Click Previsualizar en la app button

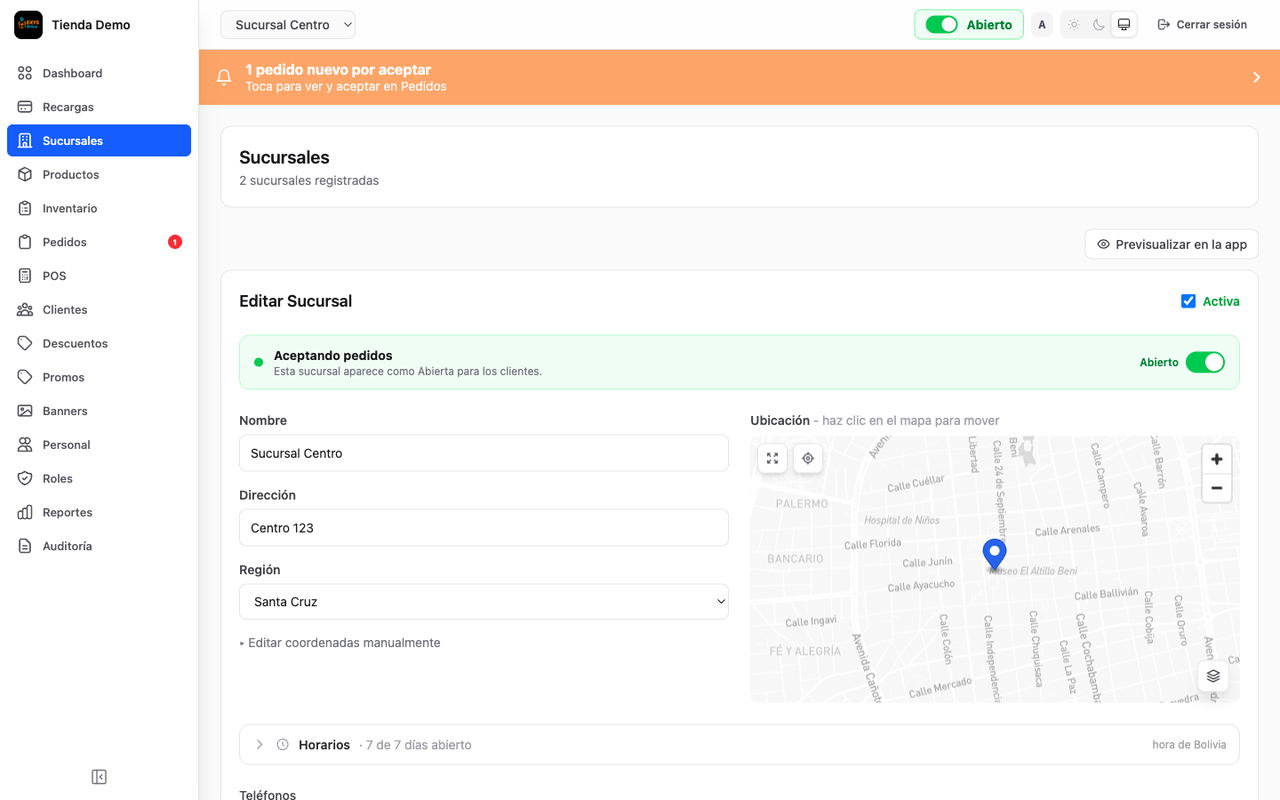(x=1172, y=244)
